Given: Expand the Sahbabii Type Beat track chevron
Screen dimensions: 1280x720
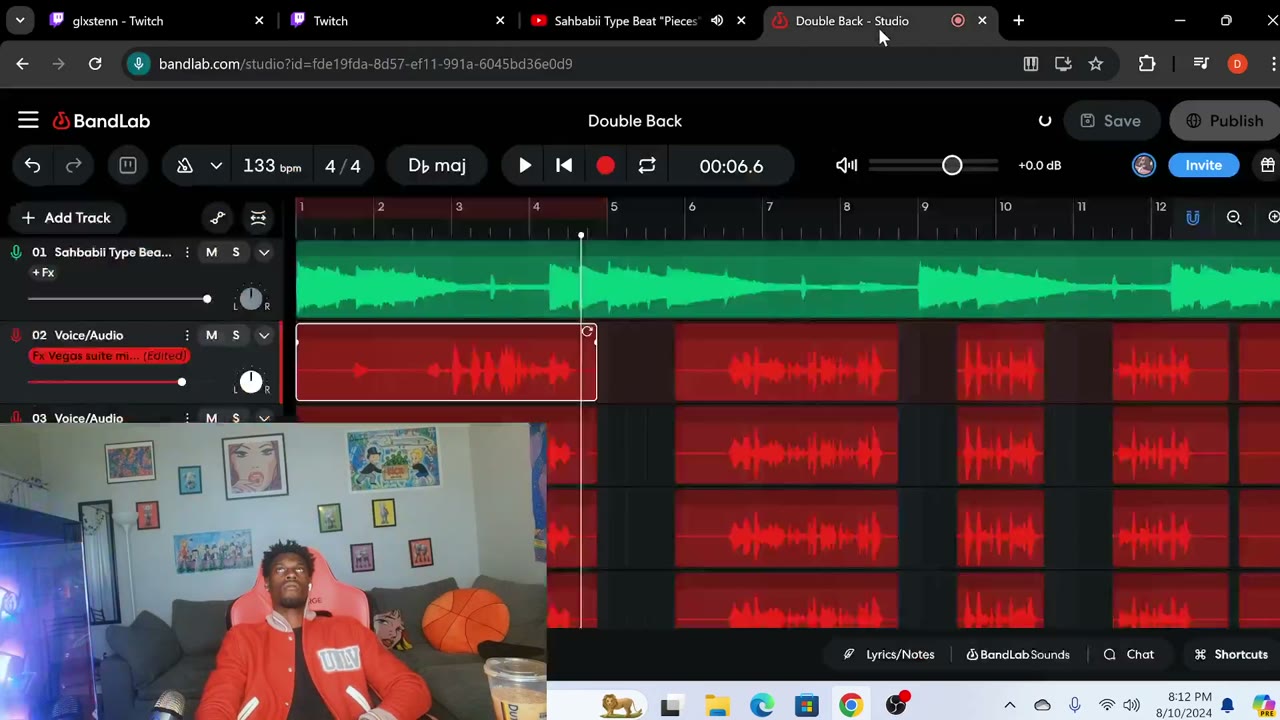Looking at the screenshot, I should pyautogui.click(x=264, y=252).
